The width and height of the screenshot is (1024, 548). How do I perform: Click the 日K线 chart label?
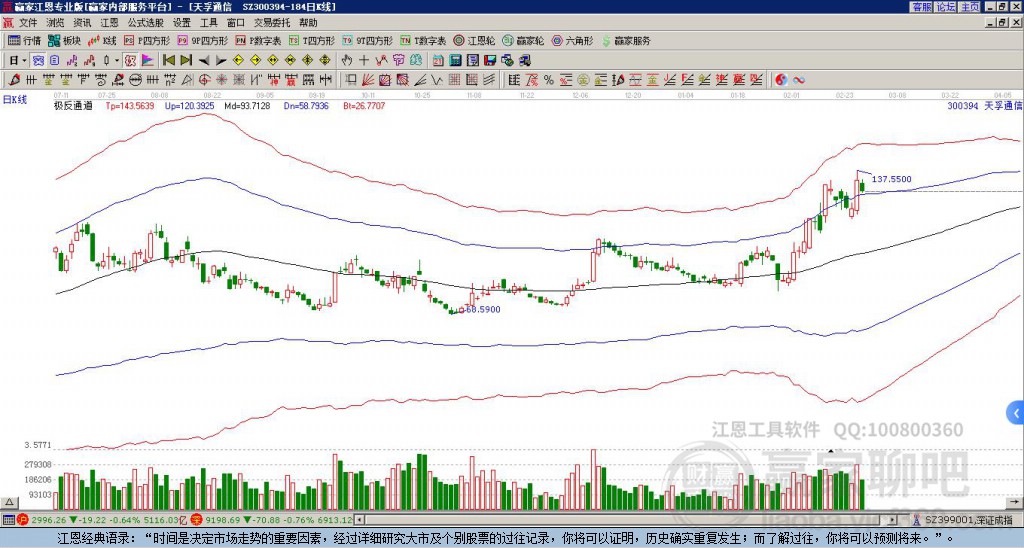click(x=15, y=99)
